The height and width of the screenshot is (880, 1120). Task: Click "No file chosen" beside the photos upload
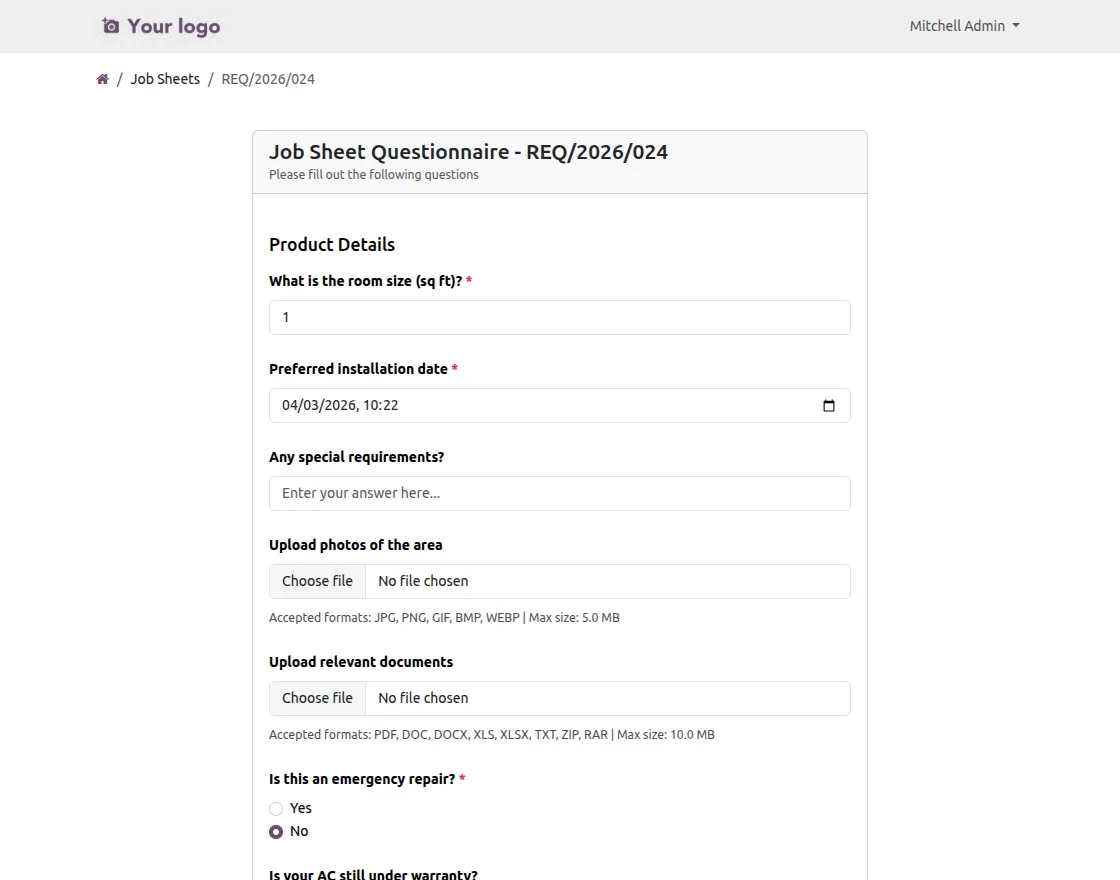tap(423, 581)
